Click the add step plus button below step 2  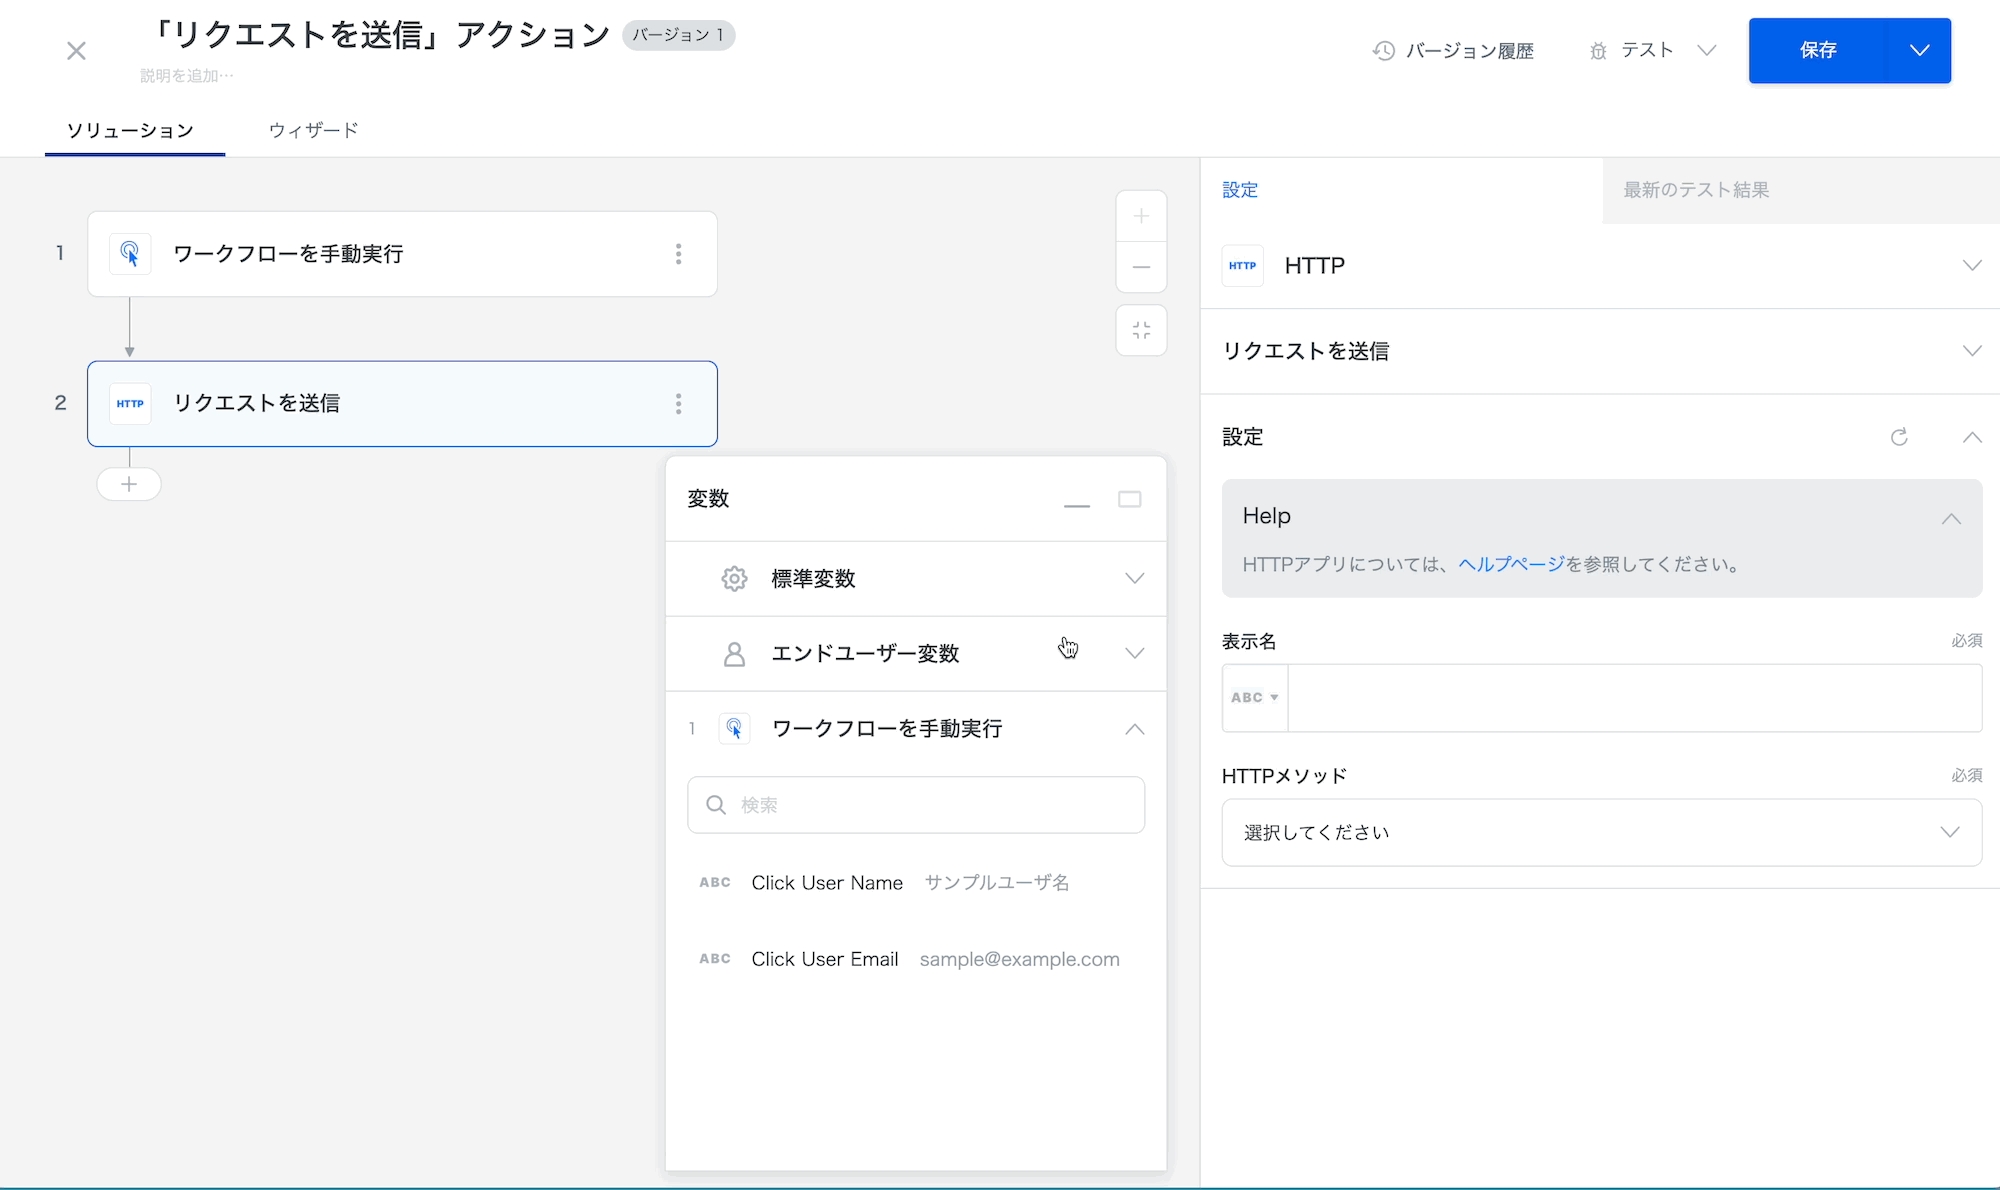click(129, 484)
